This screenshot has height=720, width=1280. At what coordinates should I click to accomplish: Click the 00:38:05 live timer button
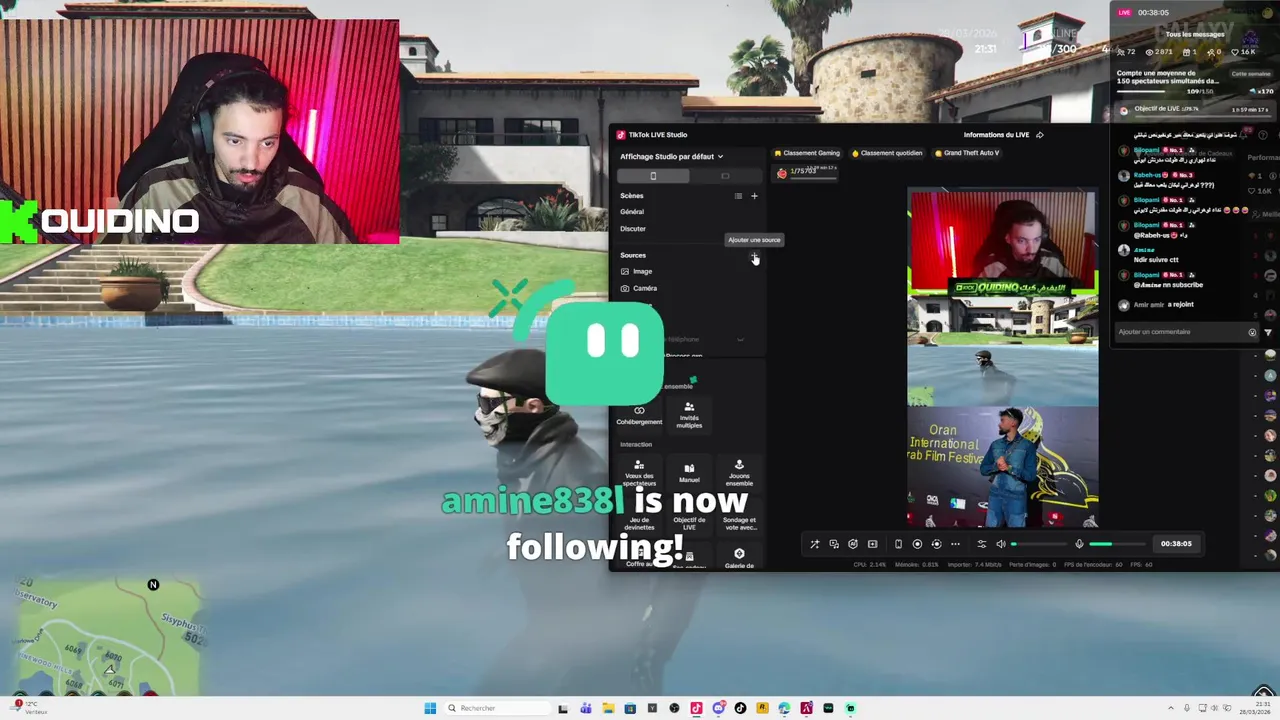[x=1176, y=544]
